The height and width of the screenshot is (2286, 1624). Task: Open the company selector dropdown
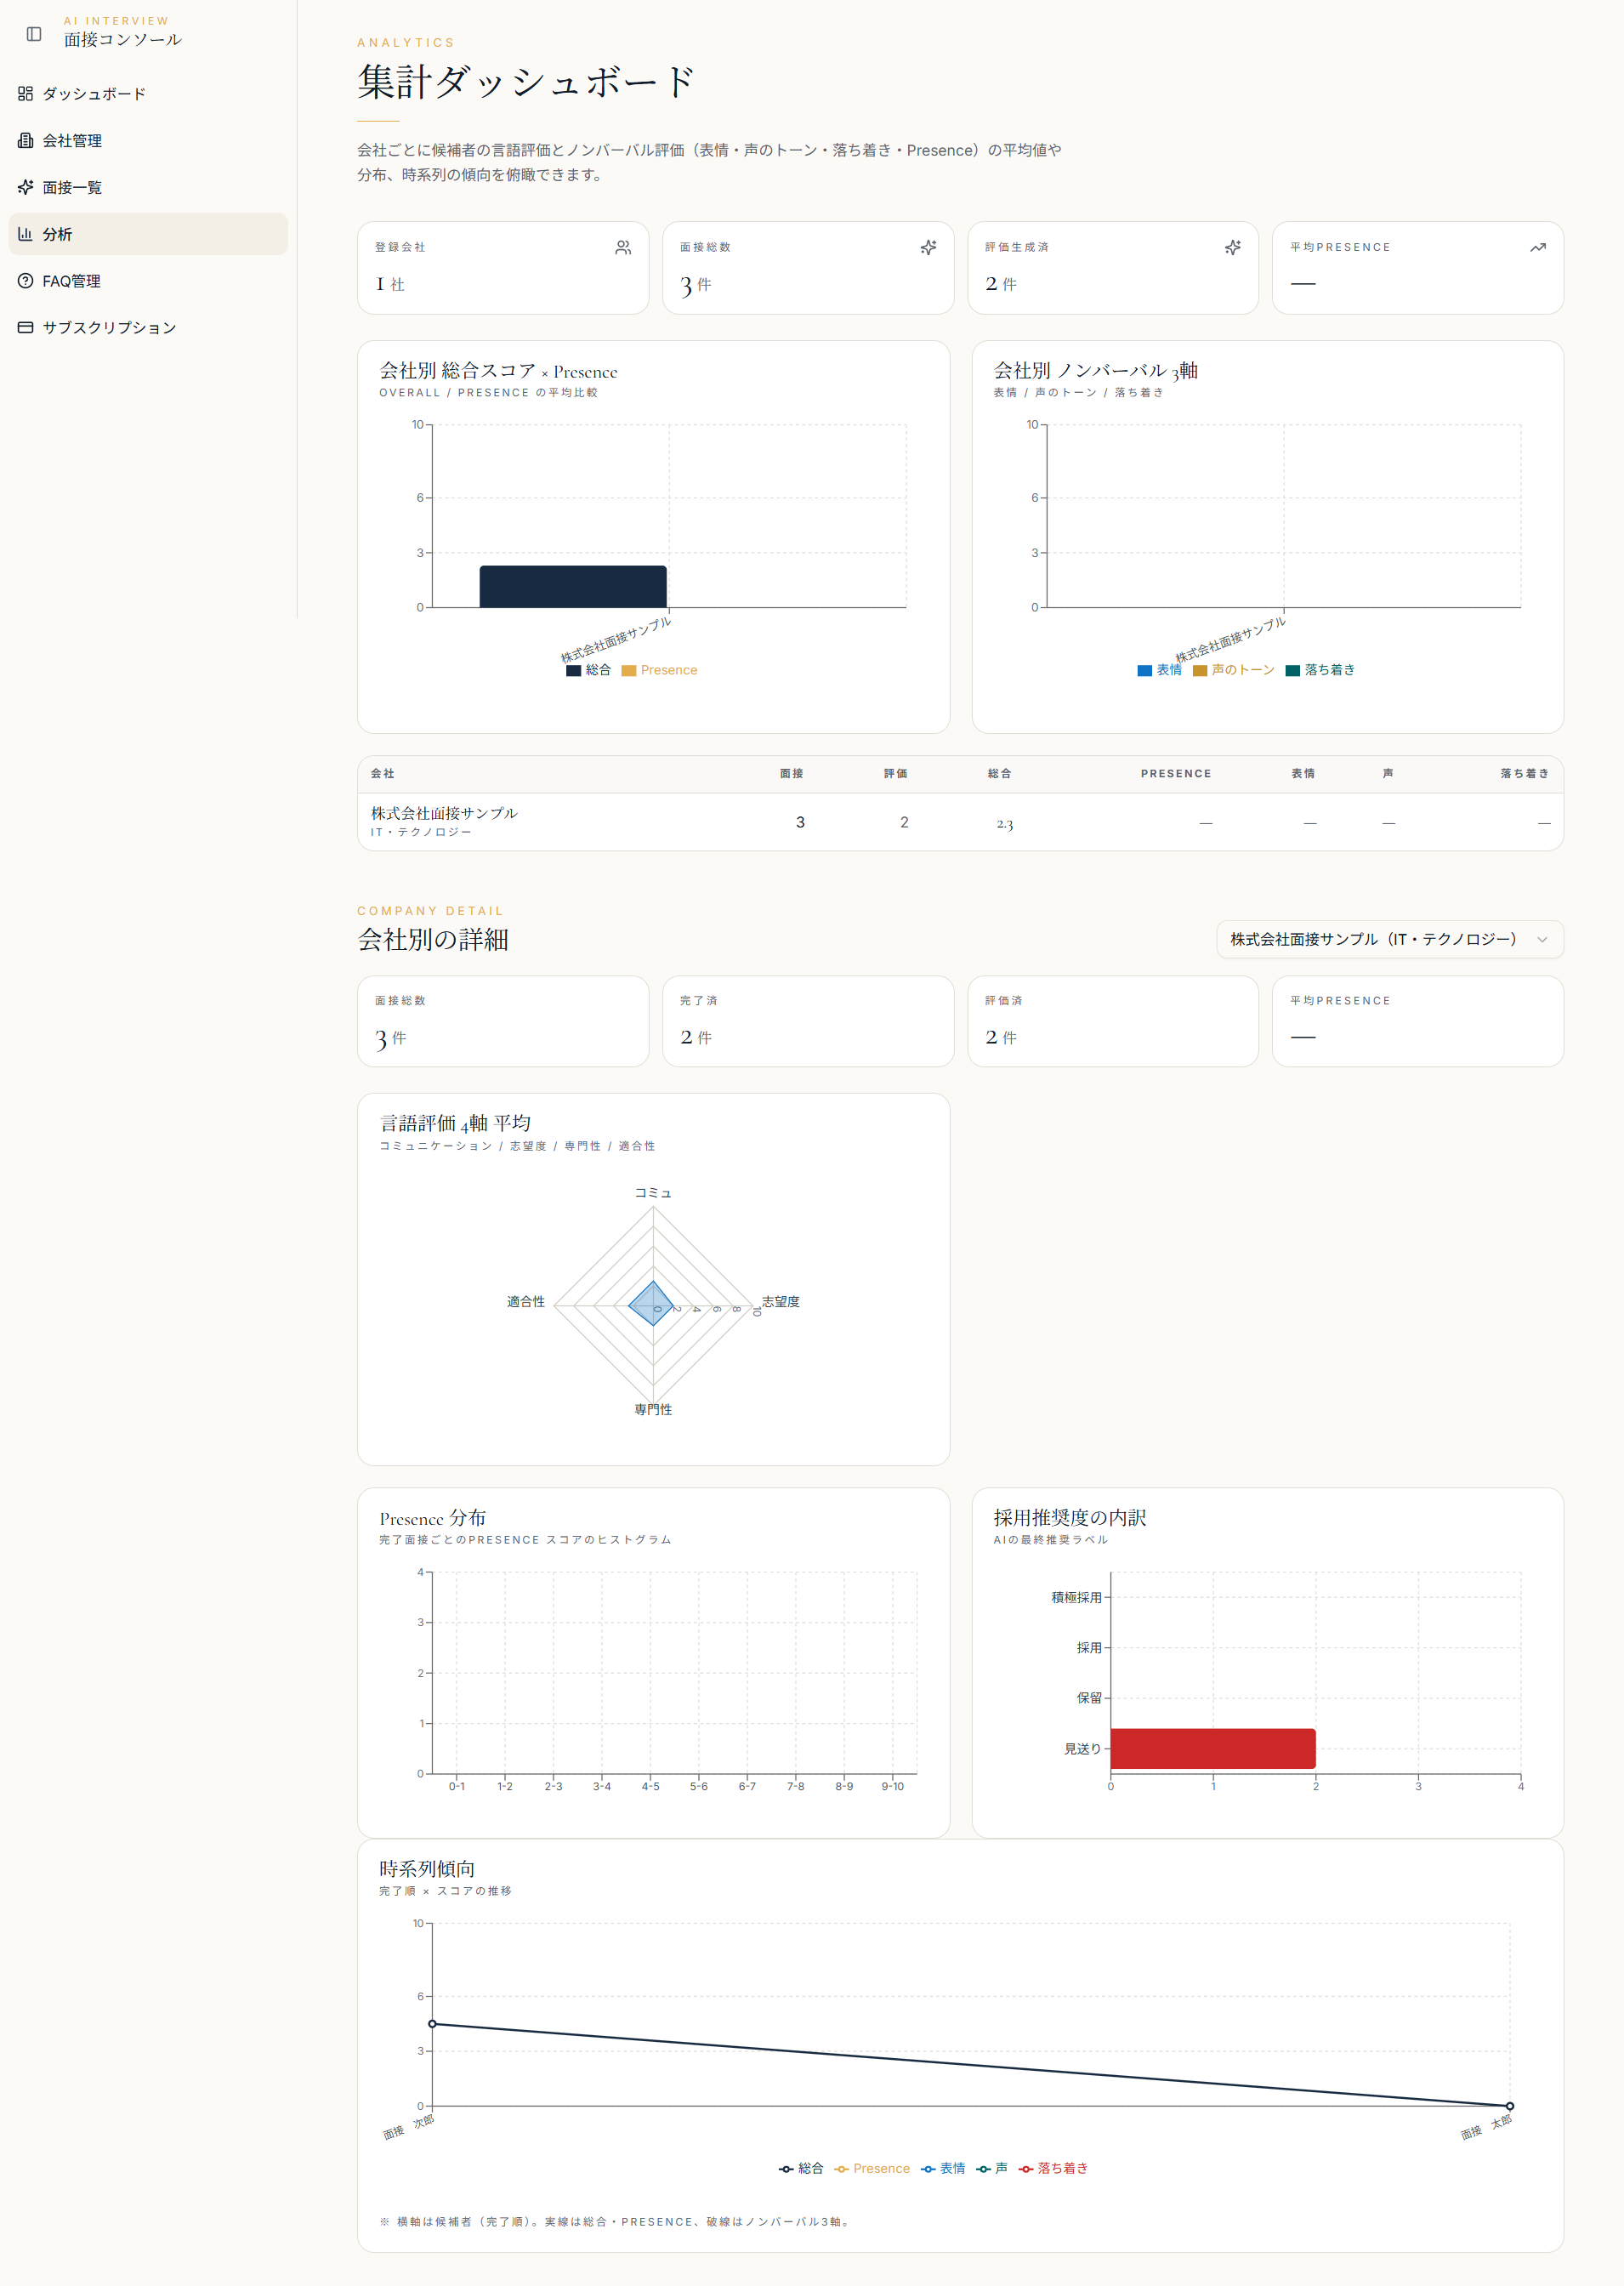[x=1390, y=940]
